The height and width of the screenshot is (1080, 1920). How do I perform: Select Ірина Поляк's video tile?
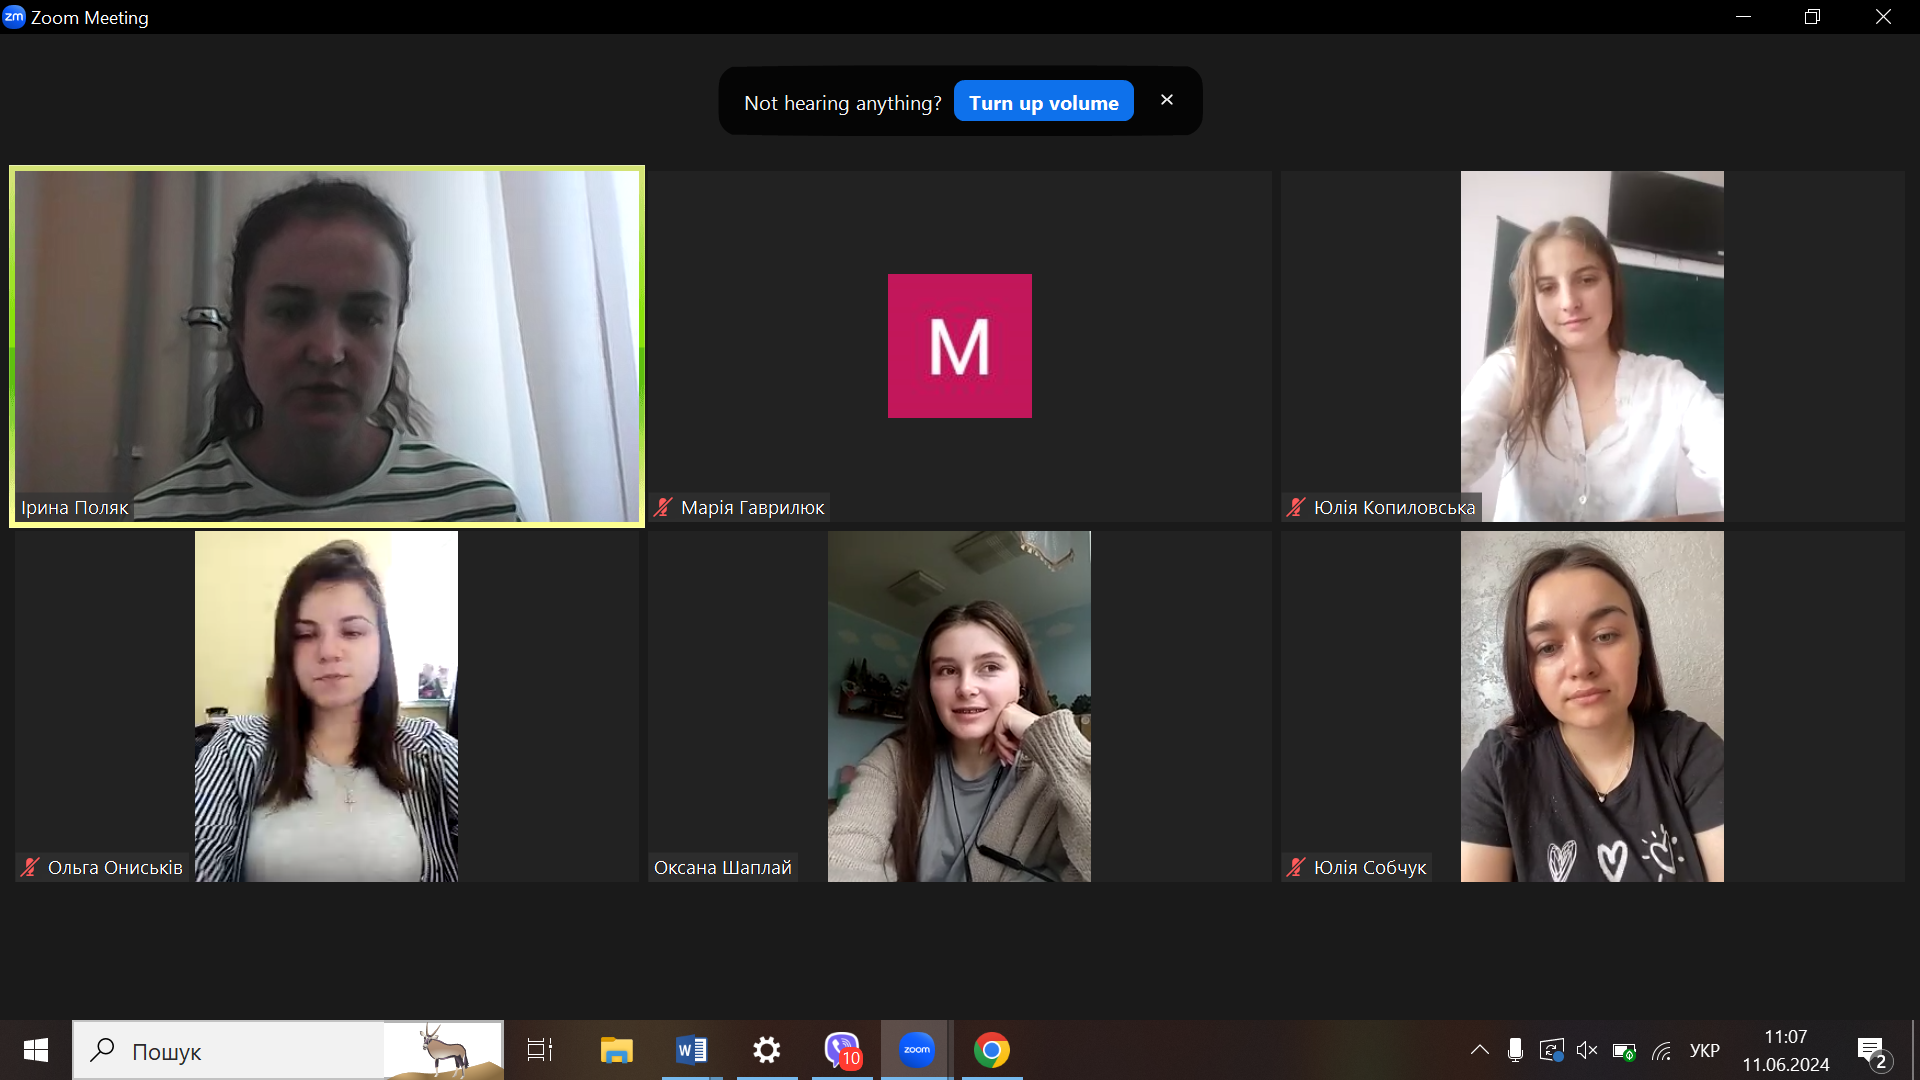(x=327, y=345)
